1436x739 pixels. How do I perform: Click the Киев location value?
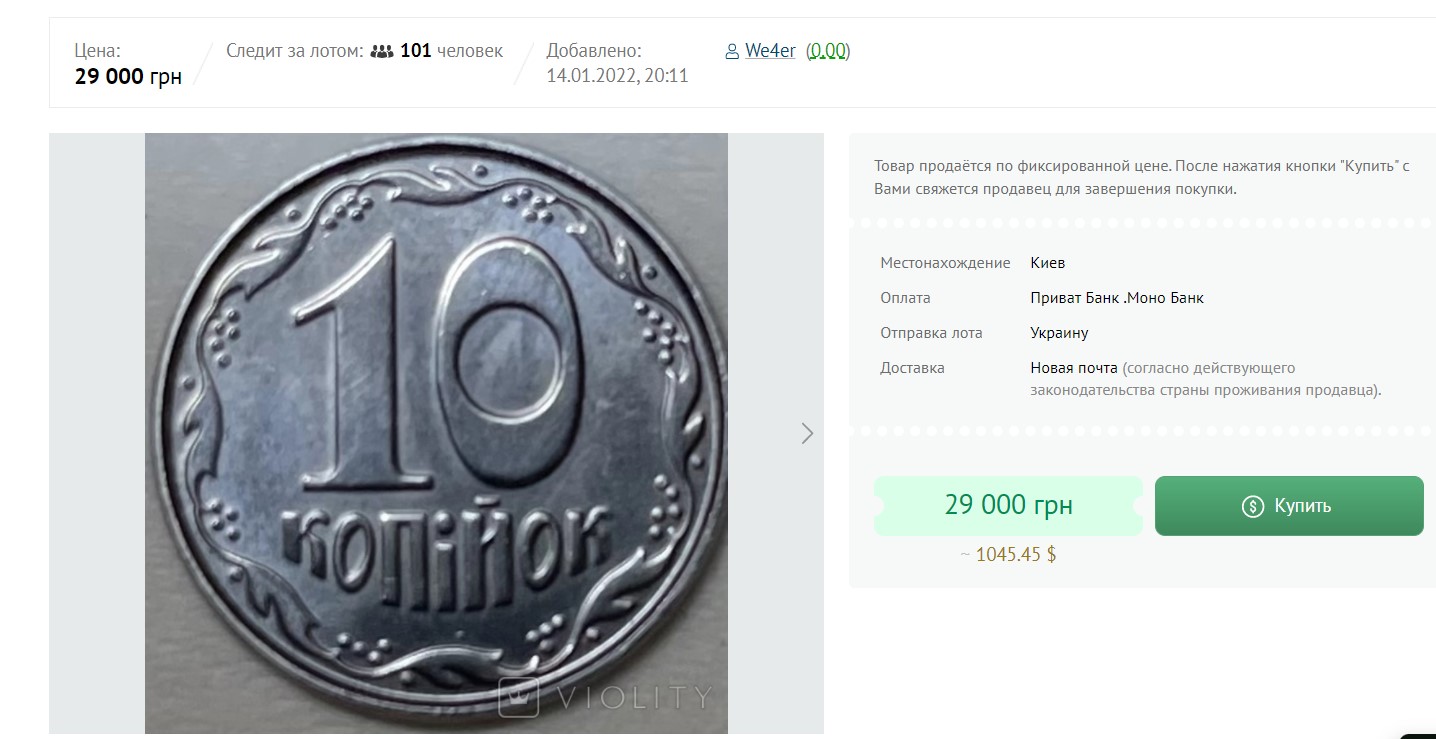tap(1049, 262)
